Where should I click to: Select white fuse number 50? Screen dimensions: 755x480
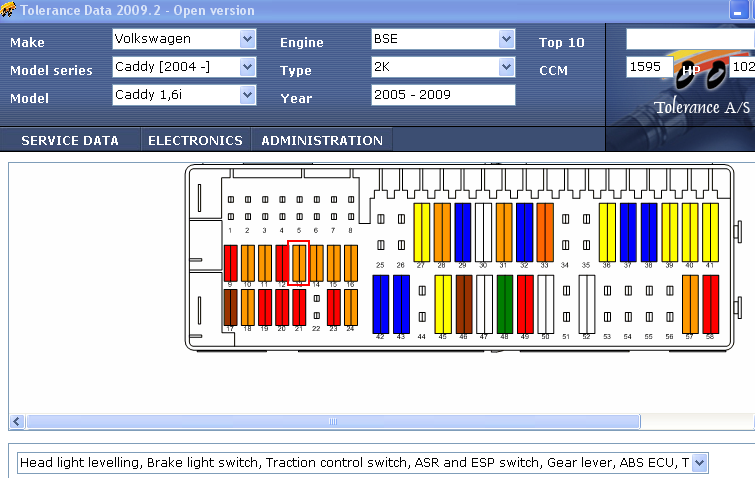click(546, 304)
